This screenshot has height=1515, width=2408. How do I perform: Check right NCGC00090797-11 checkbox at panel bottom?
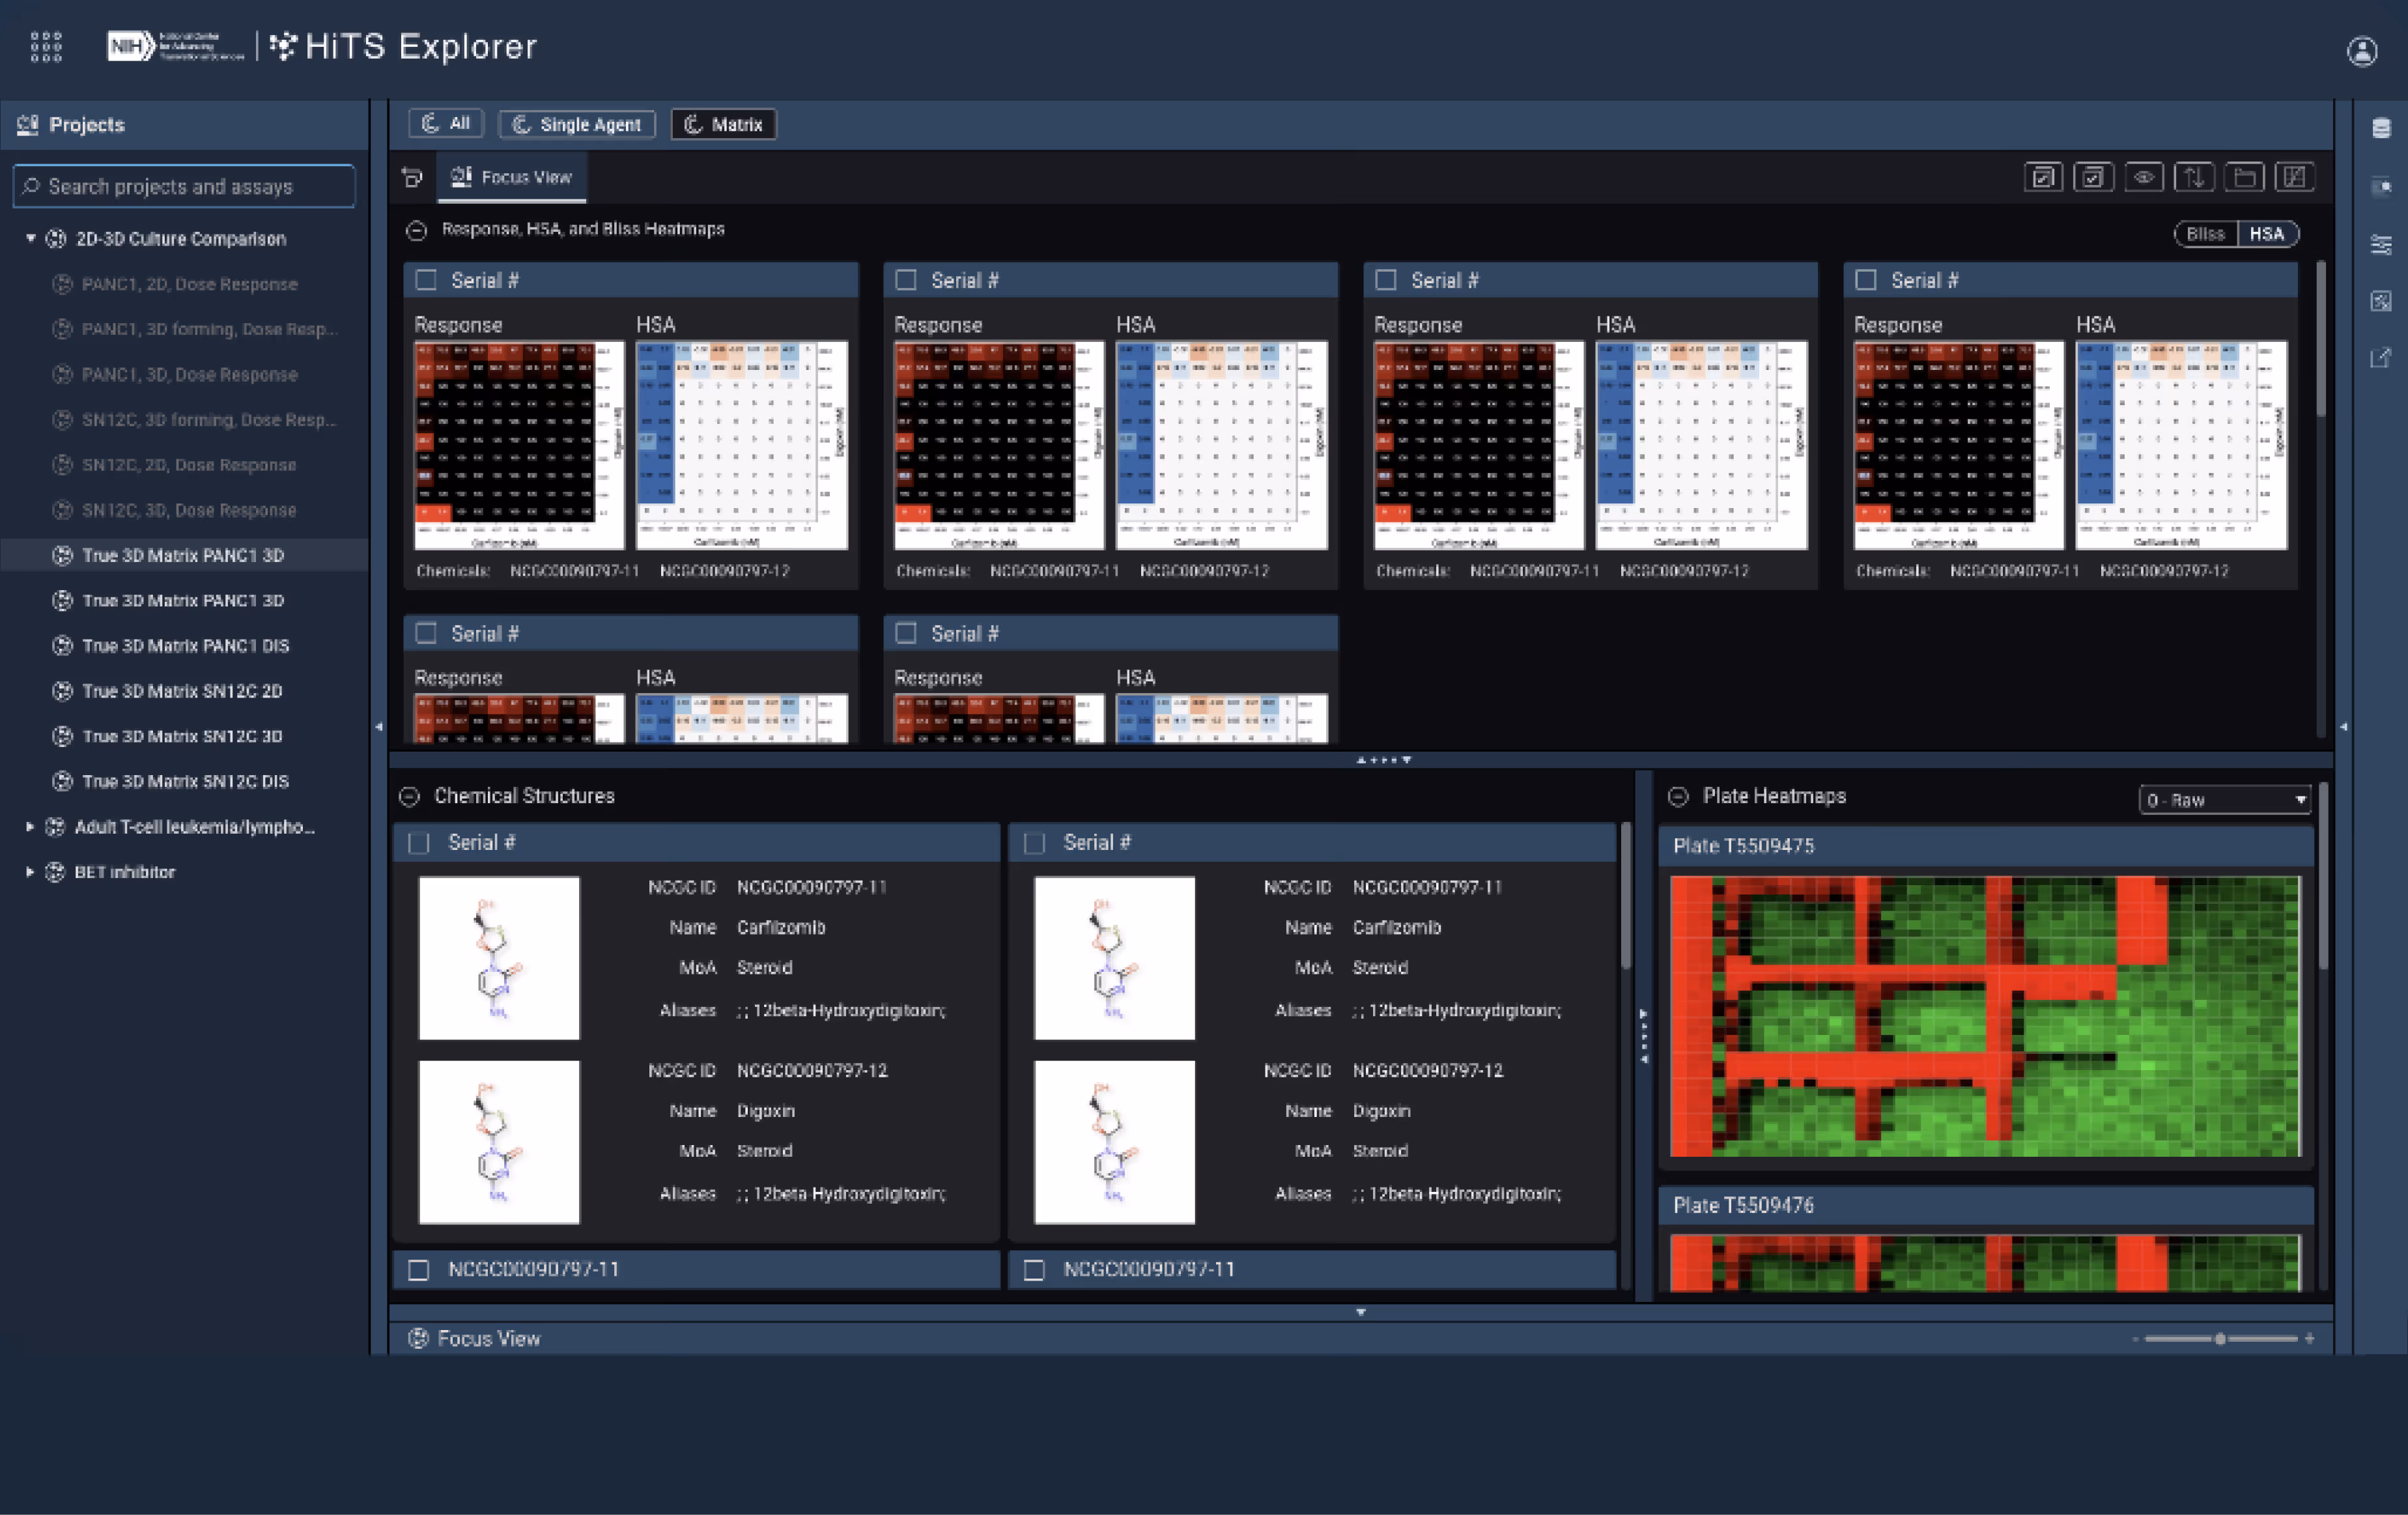pyautogui.click(x=1035, y=1270)
